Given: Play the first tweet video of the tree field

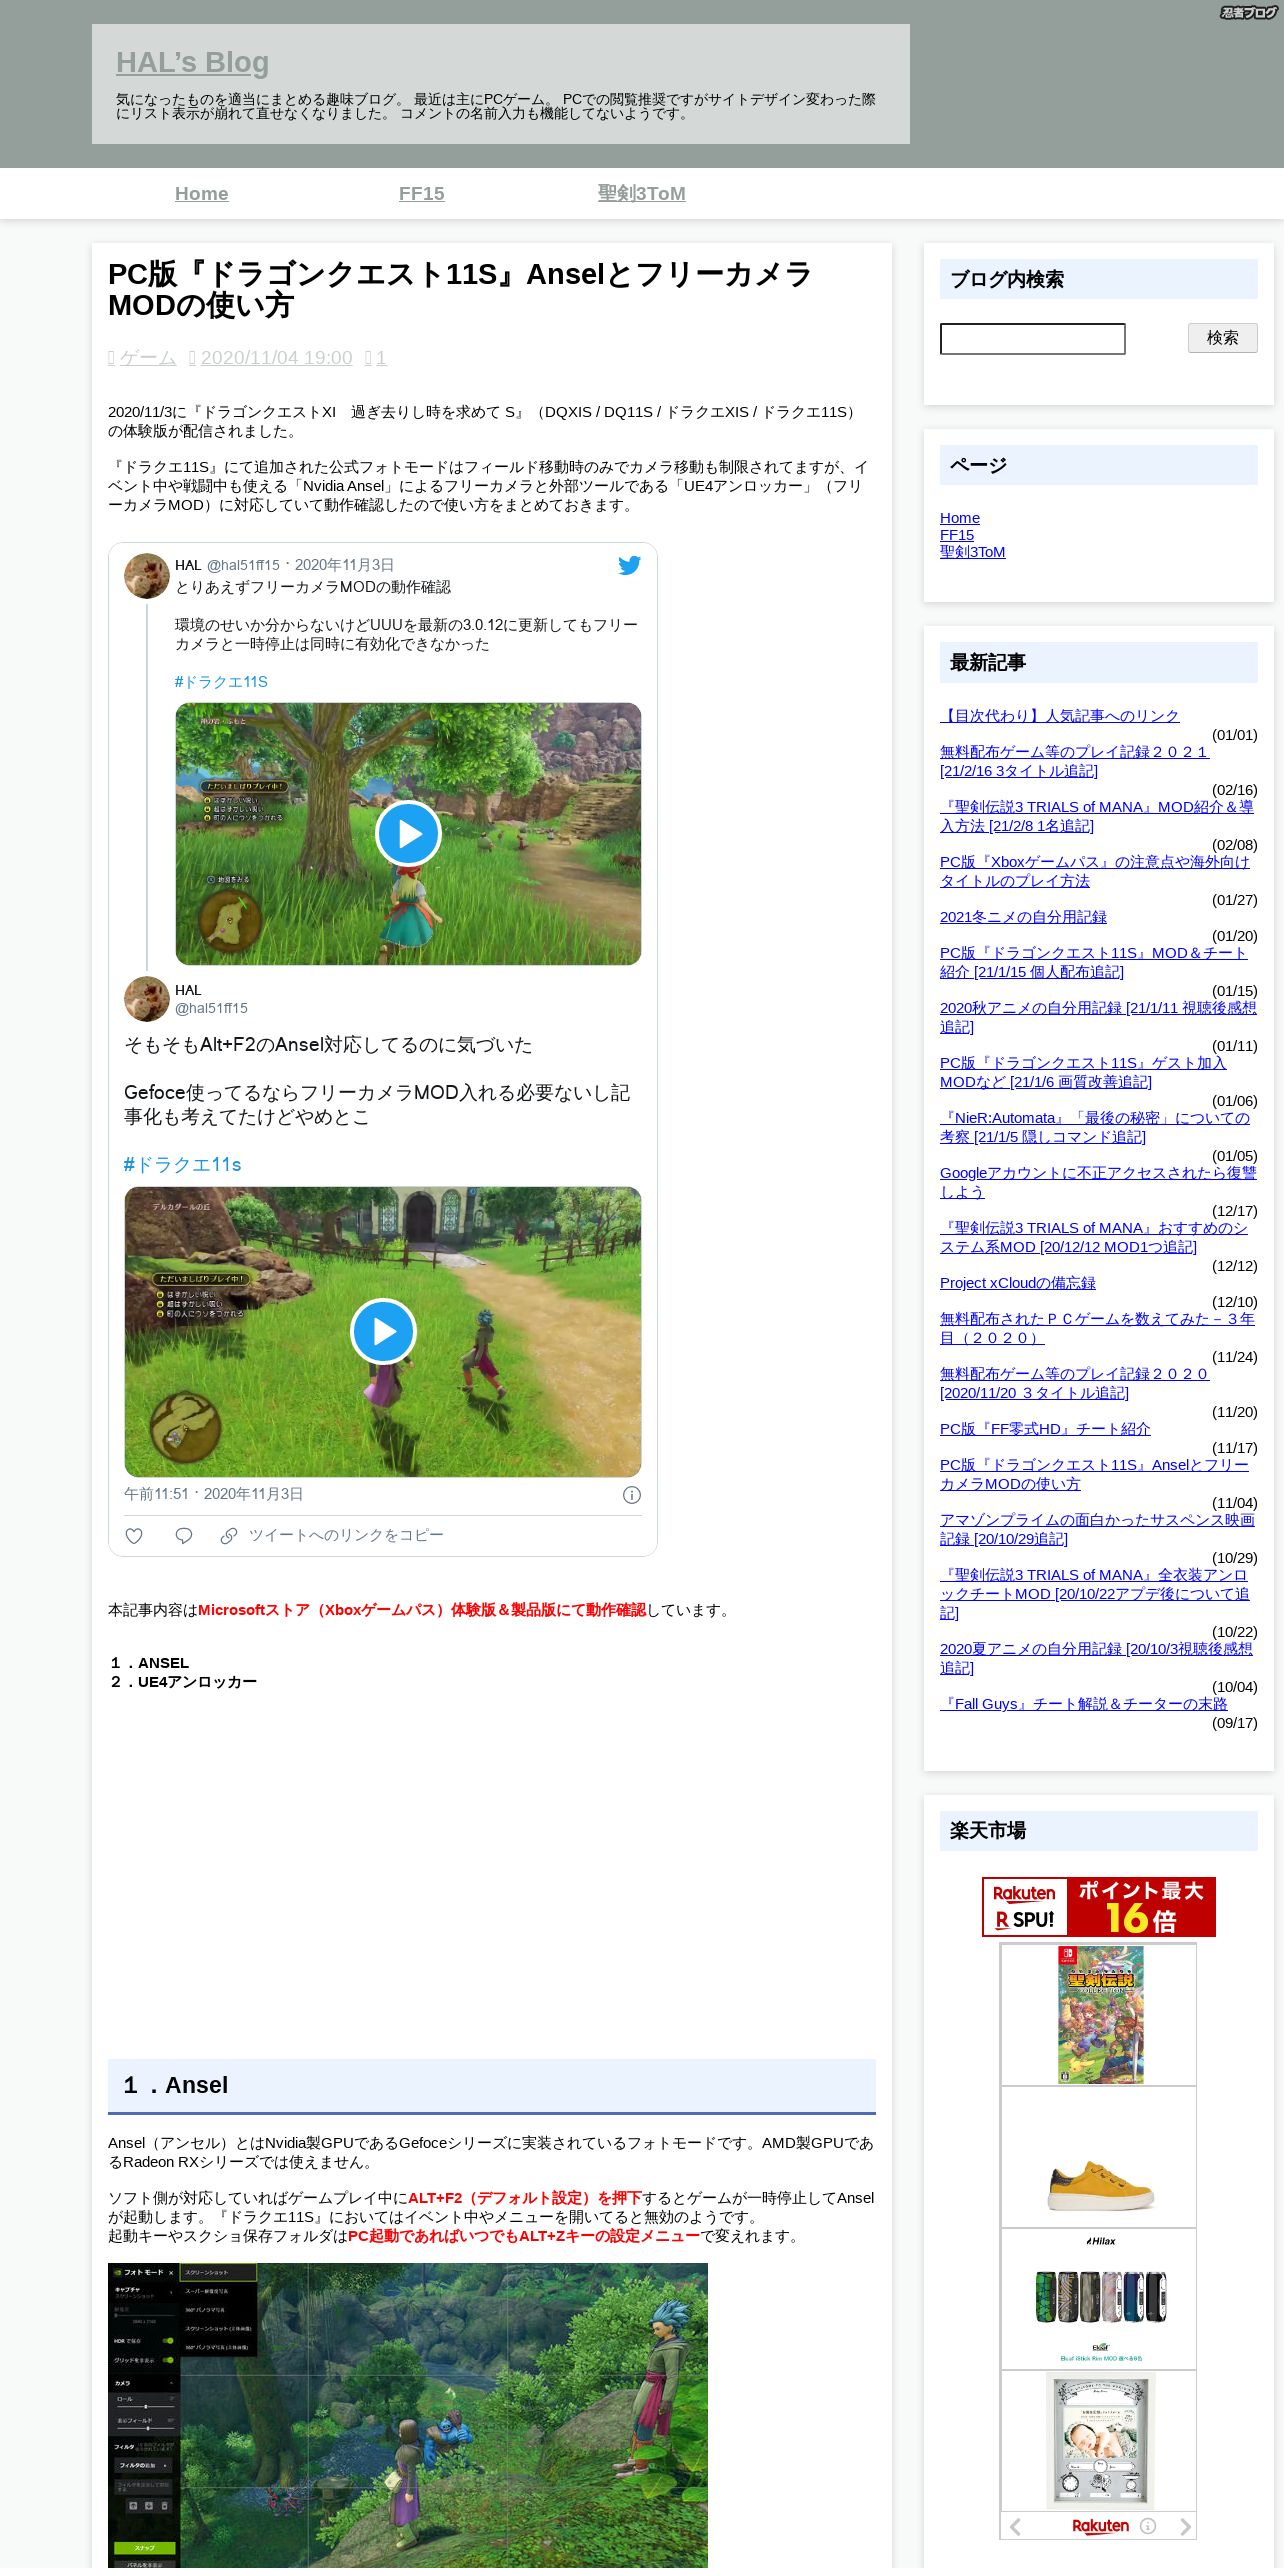Looking at the screenshot, I should [408, 833].
